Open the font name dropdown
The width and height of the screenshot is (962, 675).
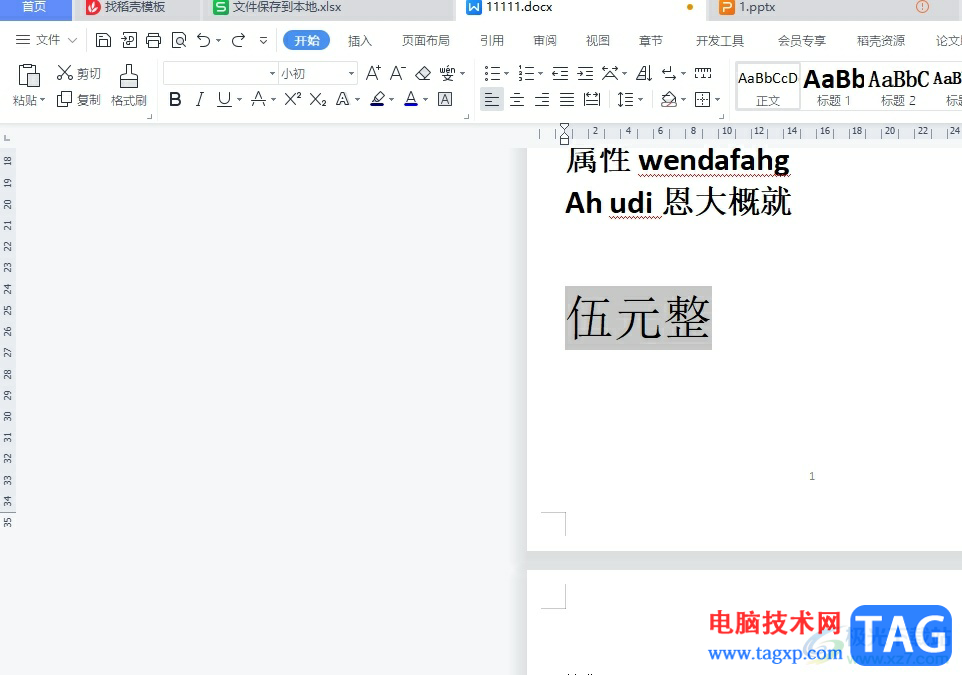coord(272,74)
